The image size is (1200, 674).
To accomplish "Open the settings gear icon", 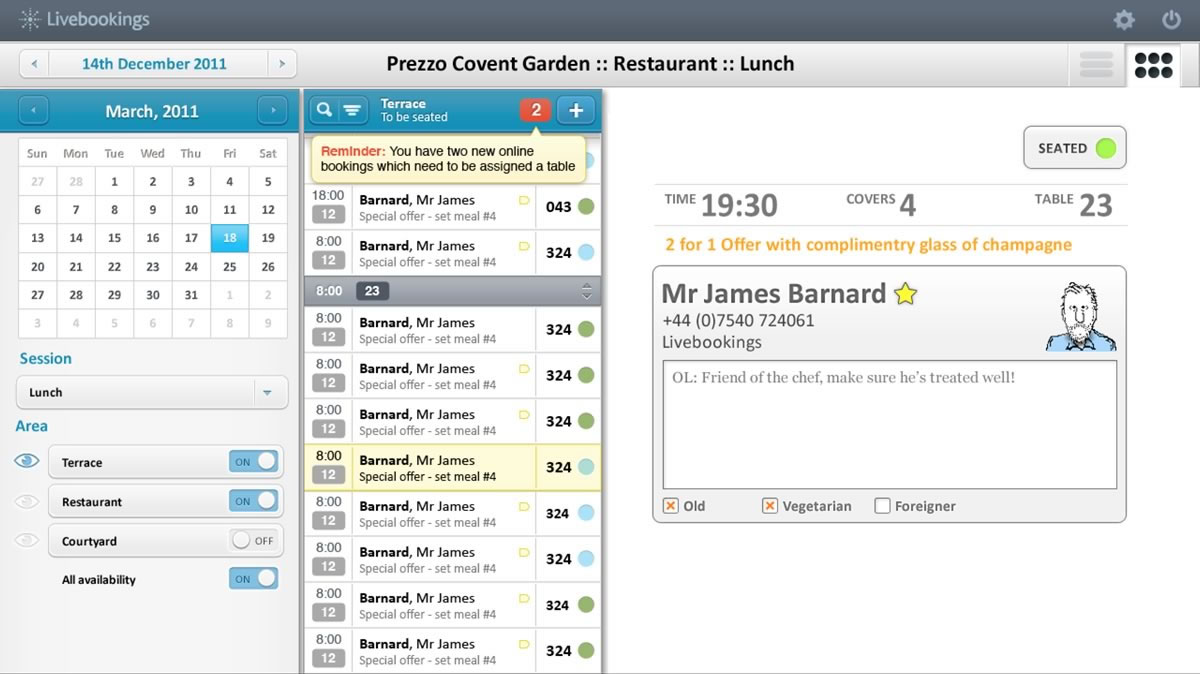I will pyautogui.click(x=1123, y=19).
